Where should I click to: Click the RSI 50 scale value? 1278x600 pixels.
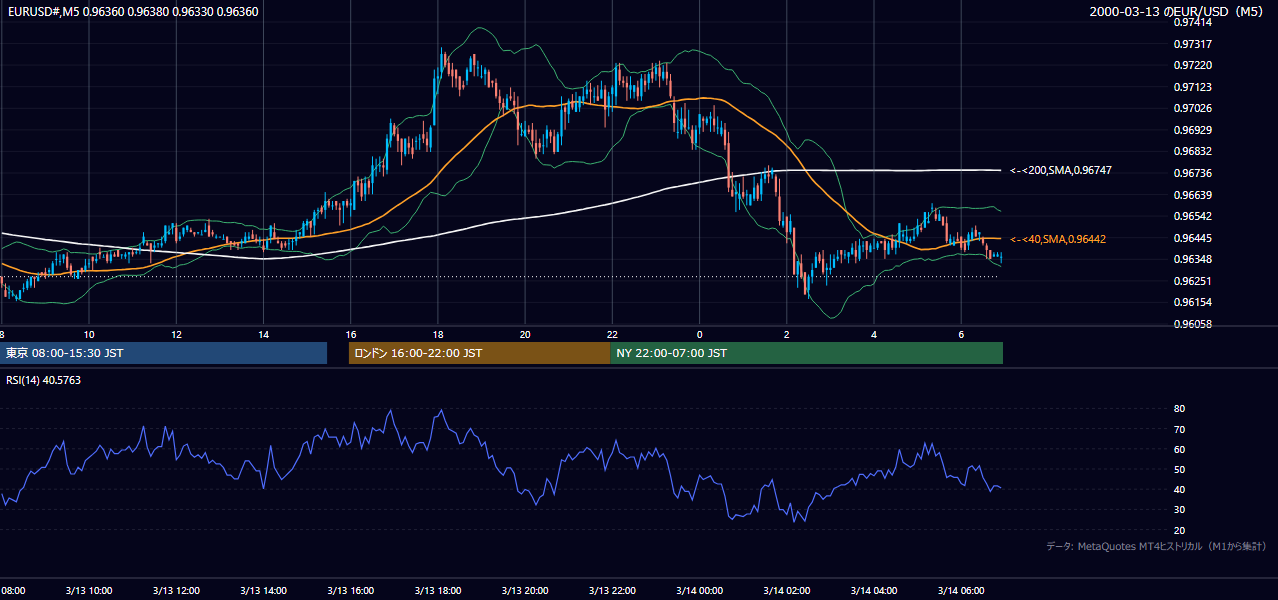[x=1180, y=469]
